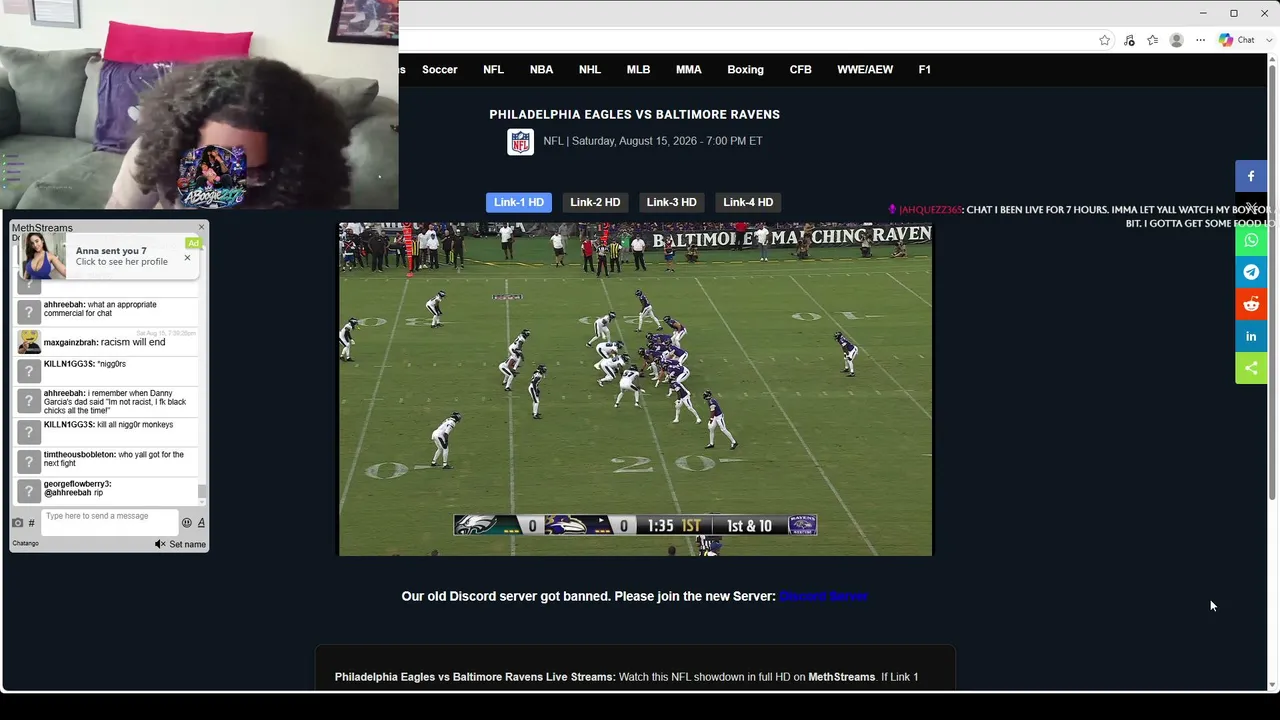Minimize the browser window
Viewport: 1280px width, 720px height.
(1203, 13)
